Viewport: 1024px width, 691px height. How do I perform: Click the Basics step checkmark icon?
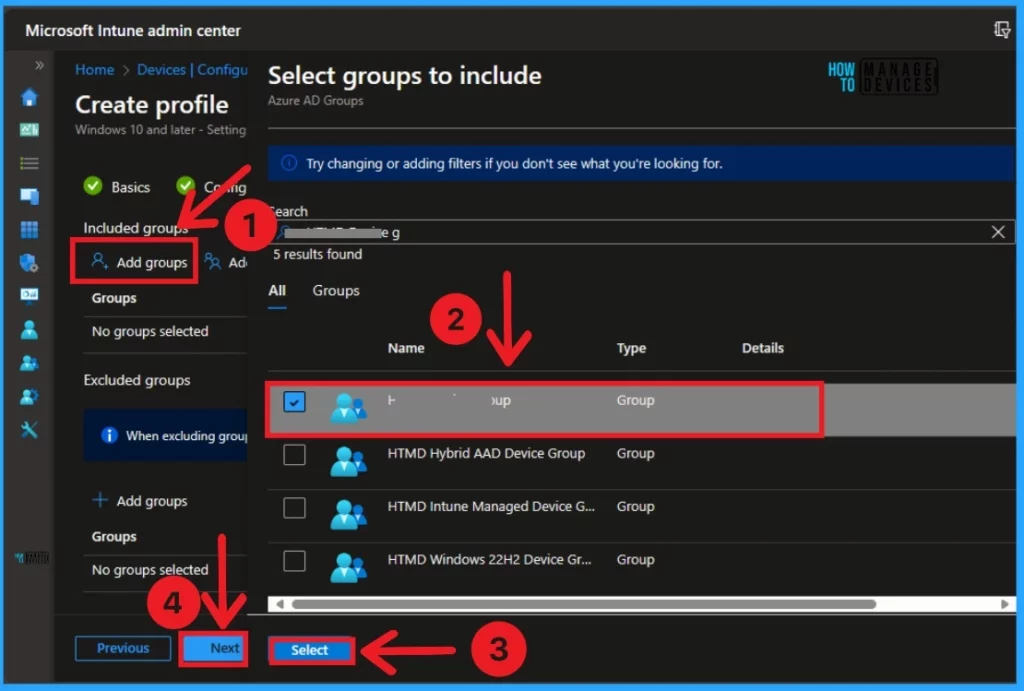click(93, 186)
